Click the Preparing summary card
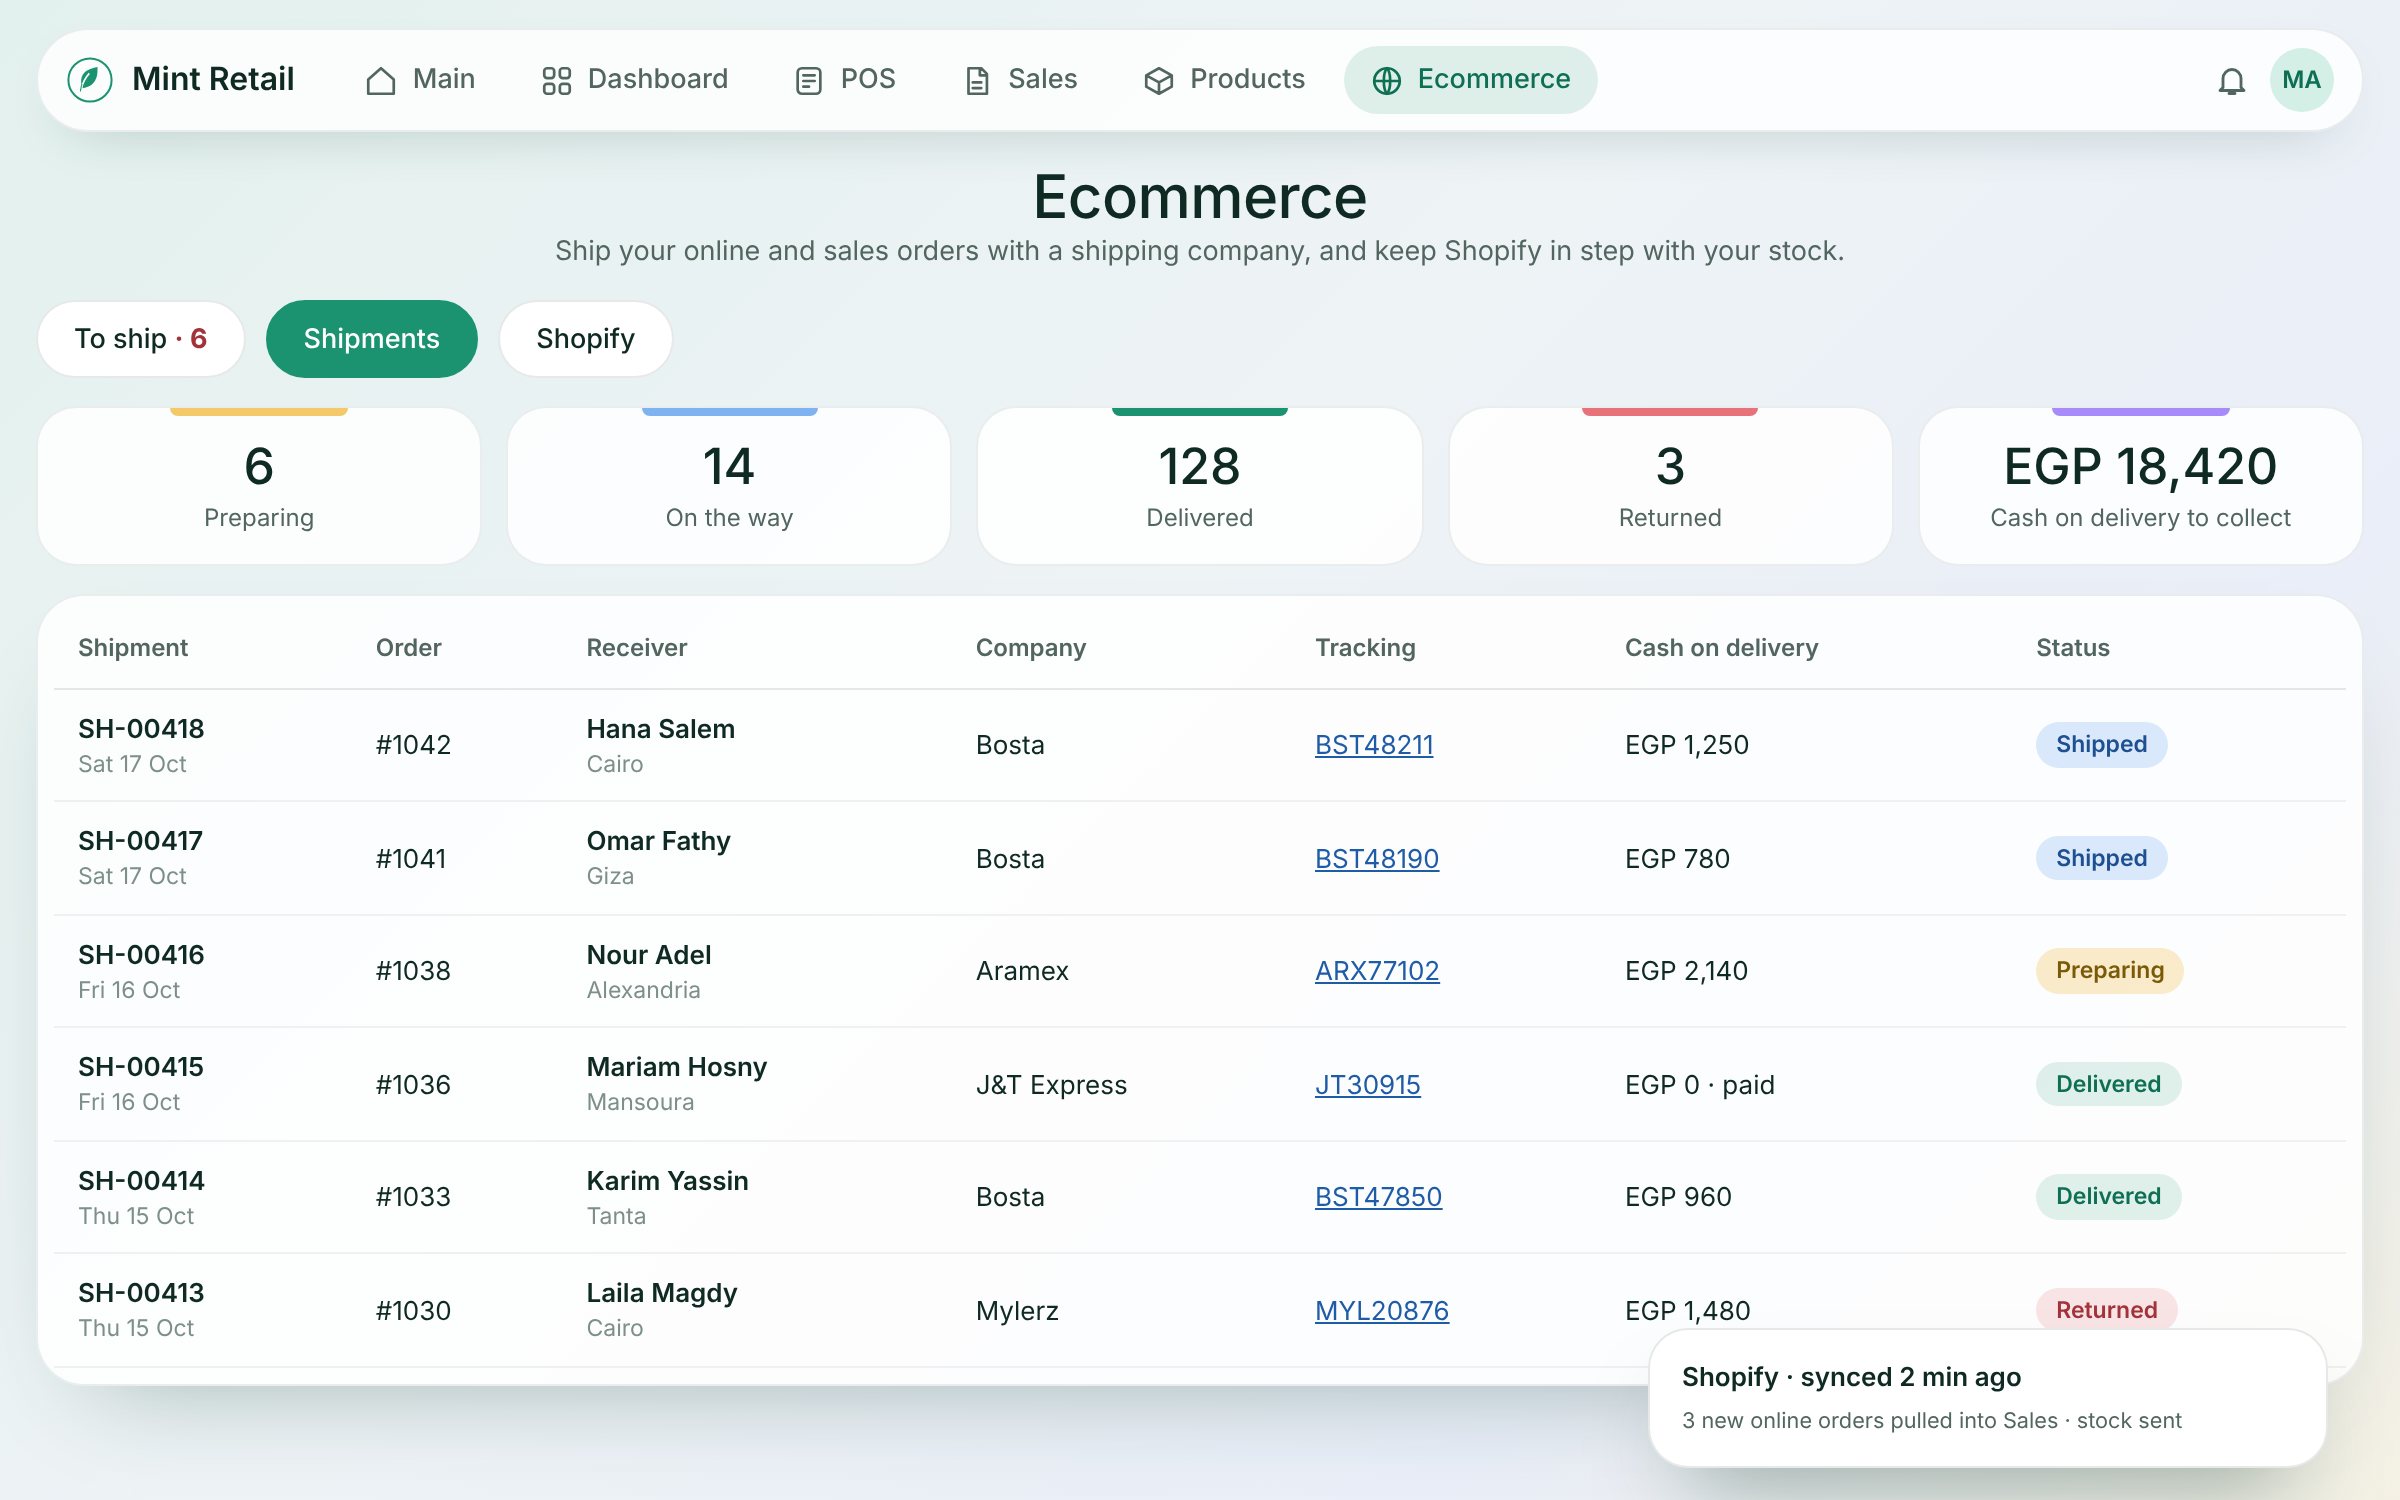The width and height of the screenshot is (2400, 1500). pos(259,486)
